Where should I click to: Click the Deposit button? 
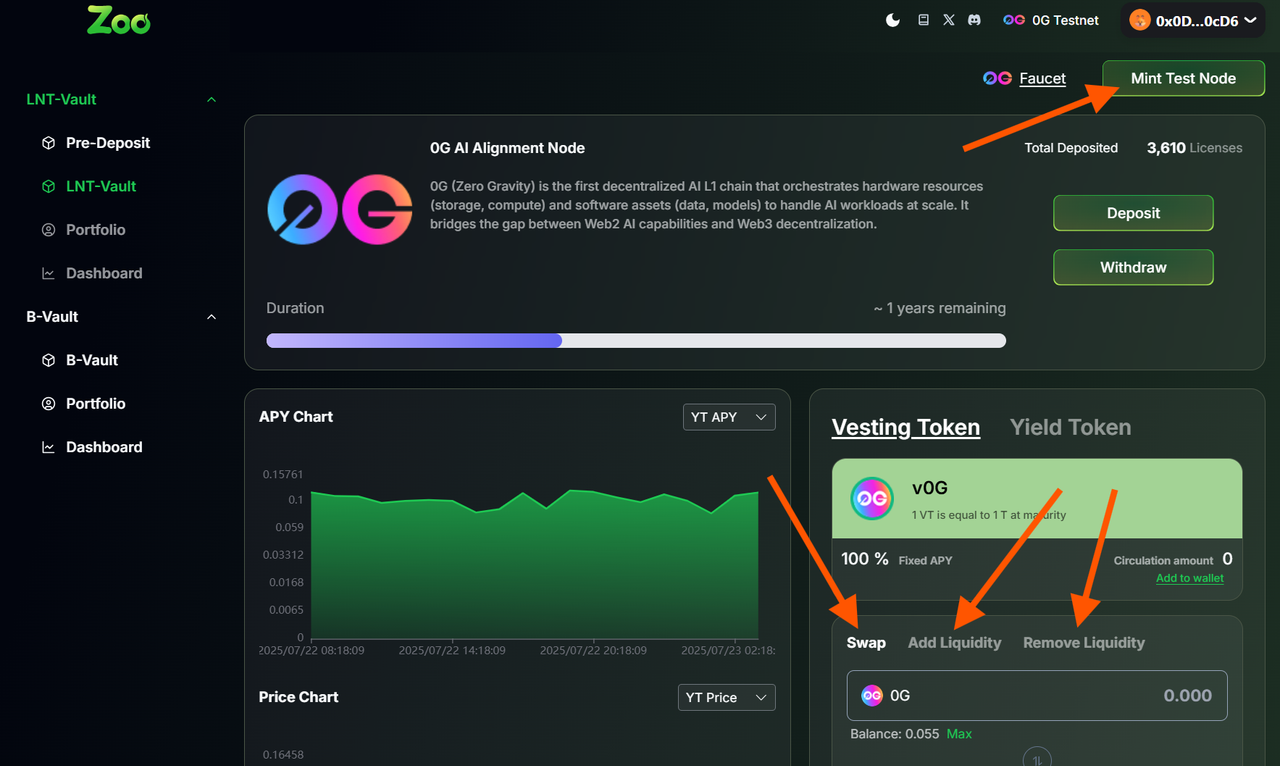pyautogui.click(x=1133, y=213)
